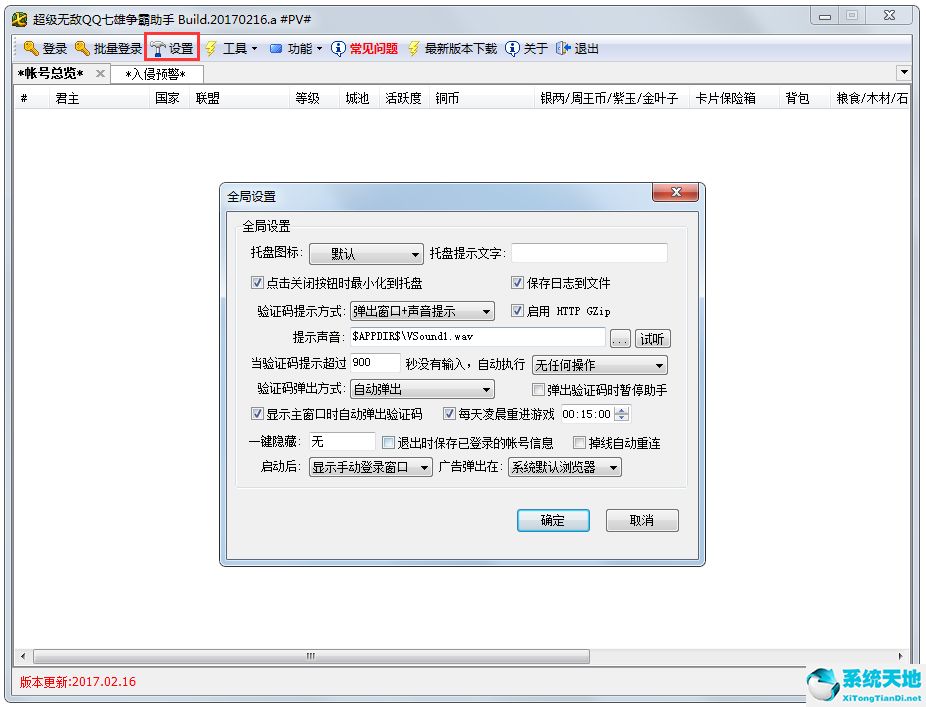Click the horizontal scrollbar thumb

click(311, 656)
